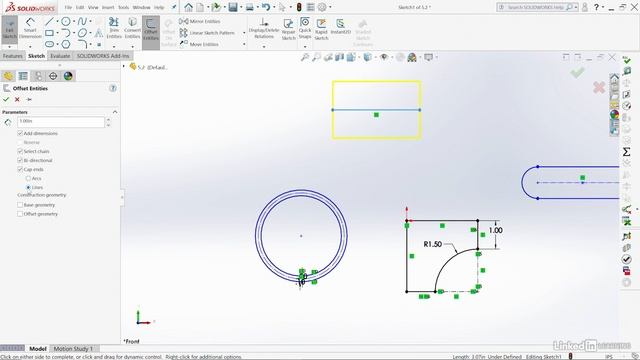Toggle the Cap ends checkbox
Image resolution: width=640 pixels, height=360 pixels.
(20, 169)
